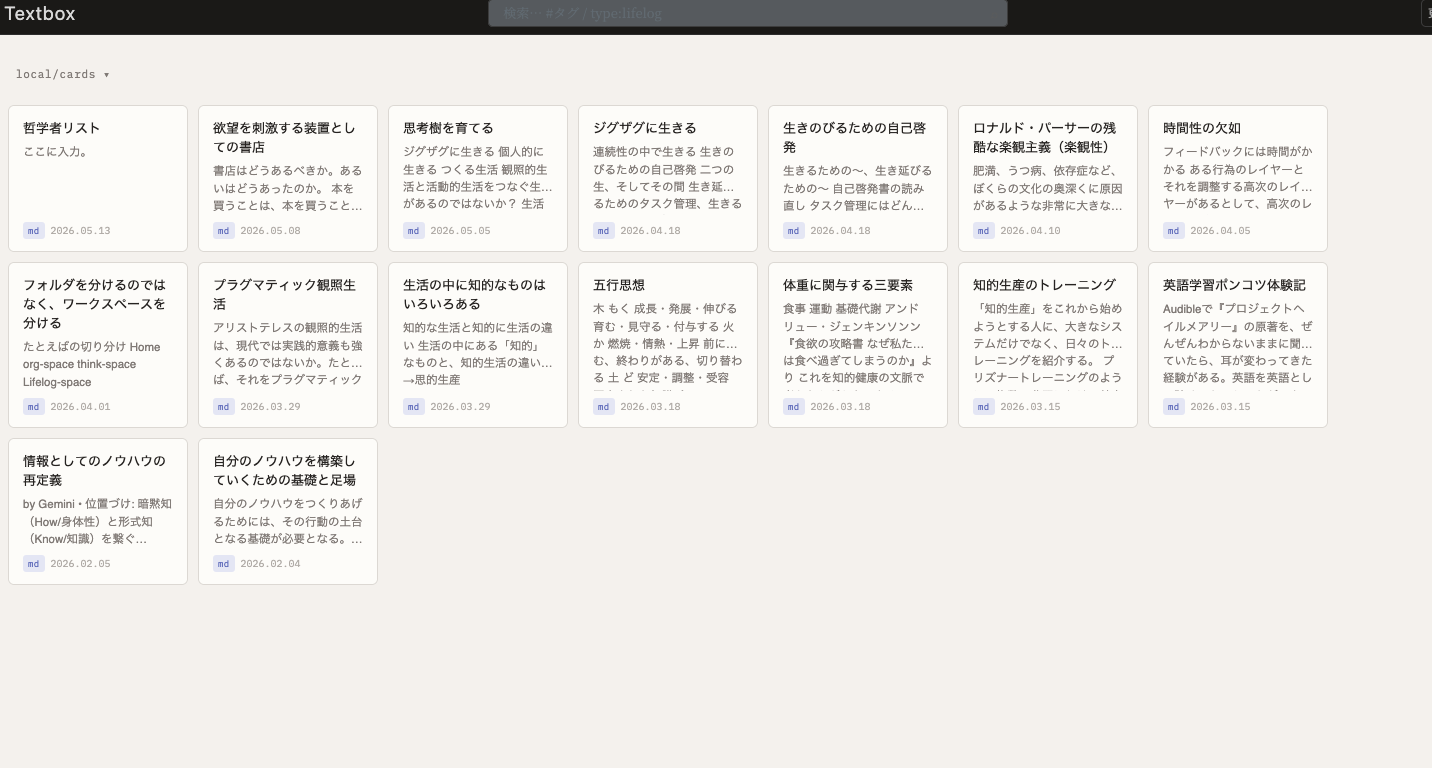Image resolution: width=1432 pixels, height=768 pixels.
Task: Click md badge on 五行思想 card
Action: [x=604, y=407]
